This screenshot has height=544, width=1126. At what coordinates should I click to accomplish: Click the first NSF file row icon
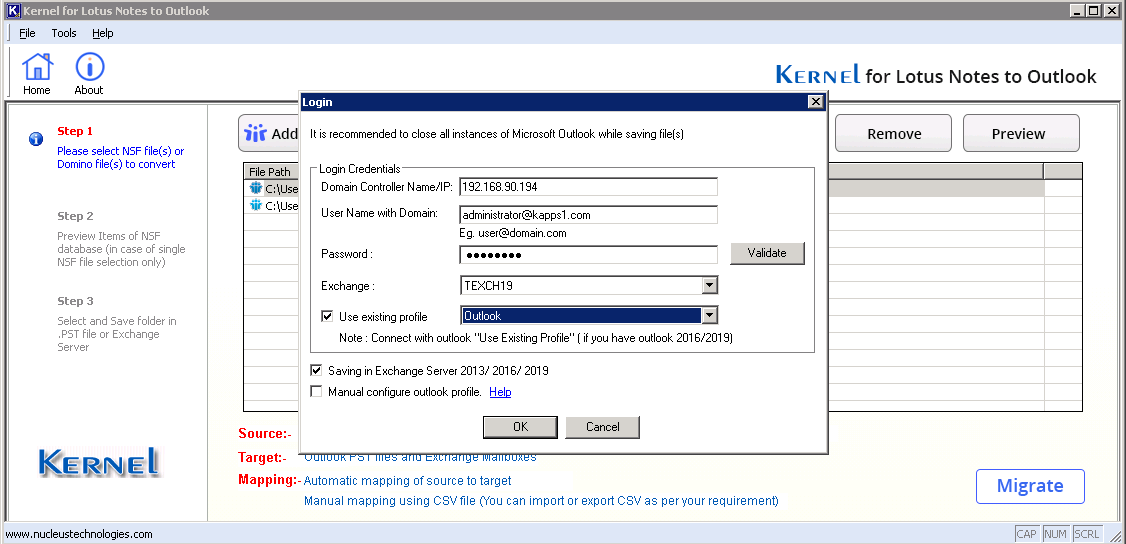pyautogui.click(x=256, y=188)
